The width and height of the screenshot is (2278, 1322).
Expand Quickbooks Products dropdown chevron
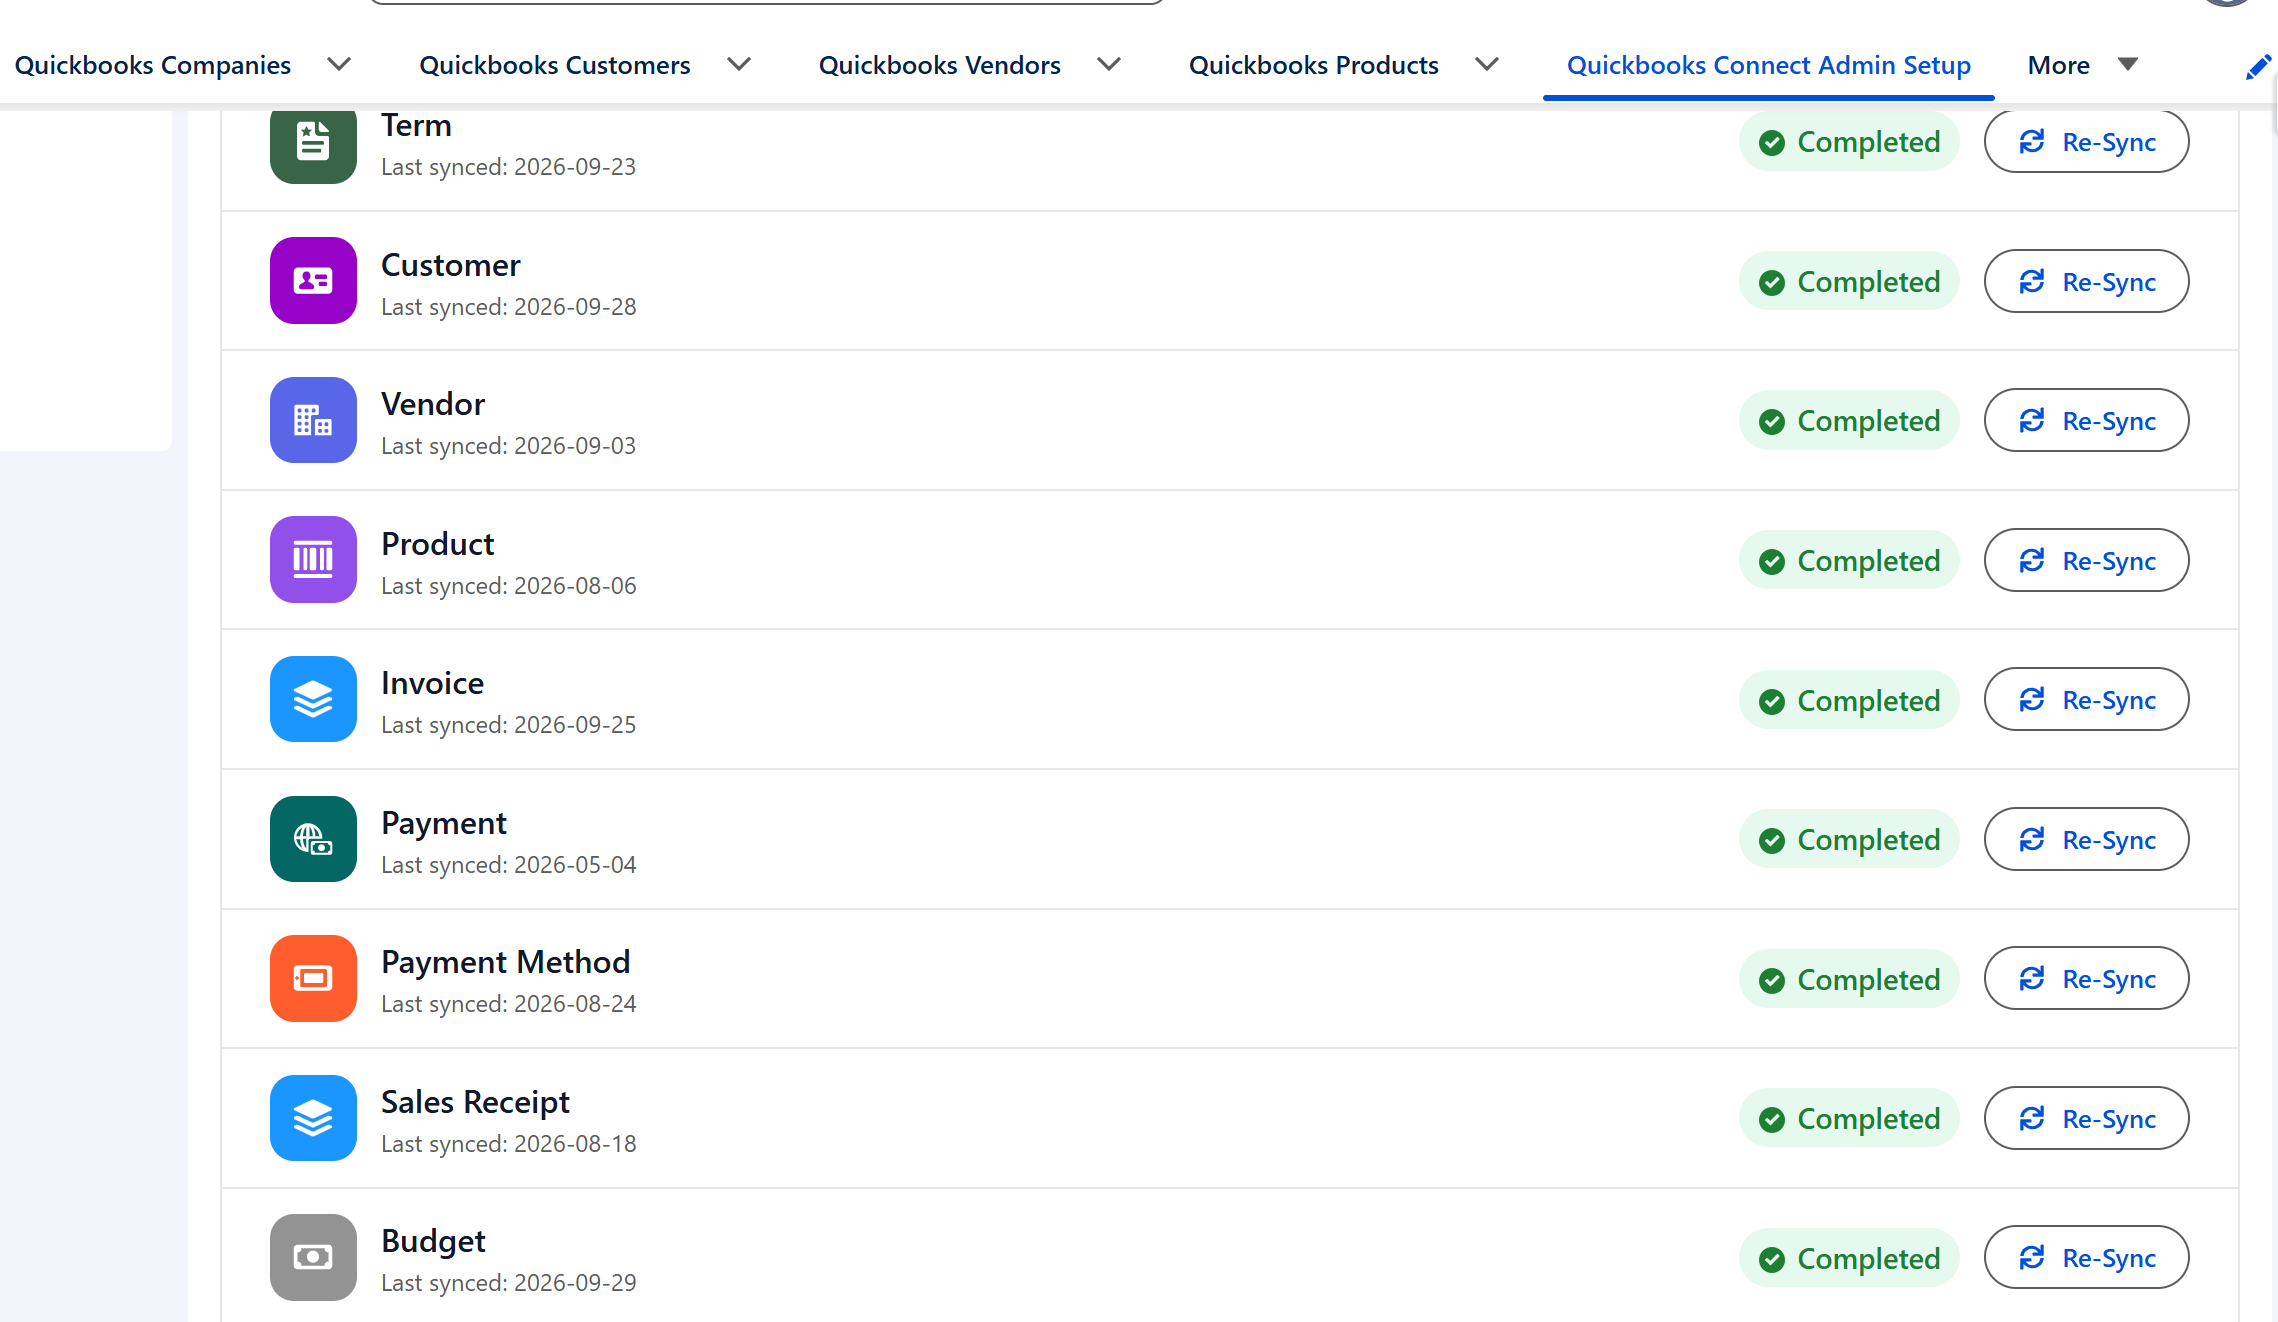(x=1487, y=65)
